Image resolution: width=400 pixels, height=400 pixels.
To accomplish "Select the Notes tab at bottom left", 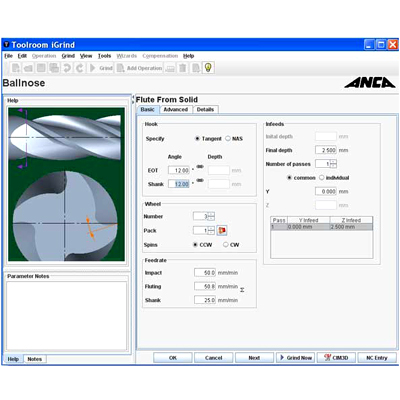I will (35, 359).
